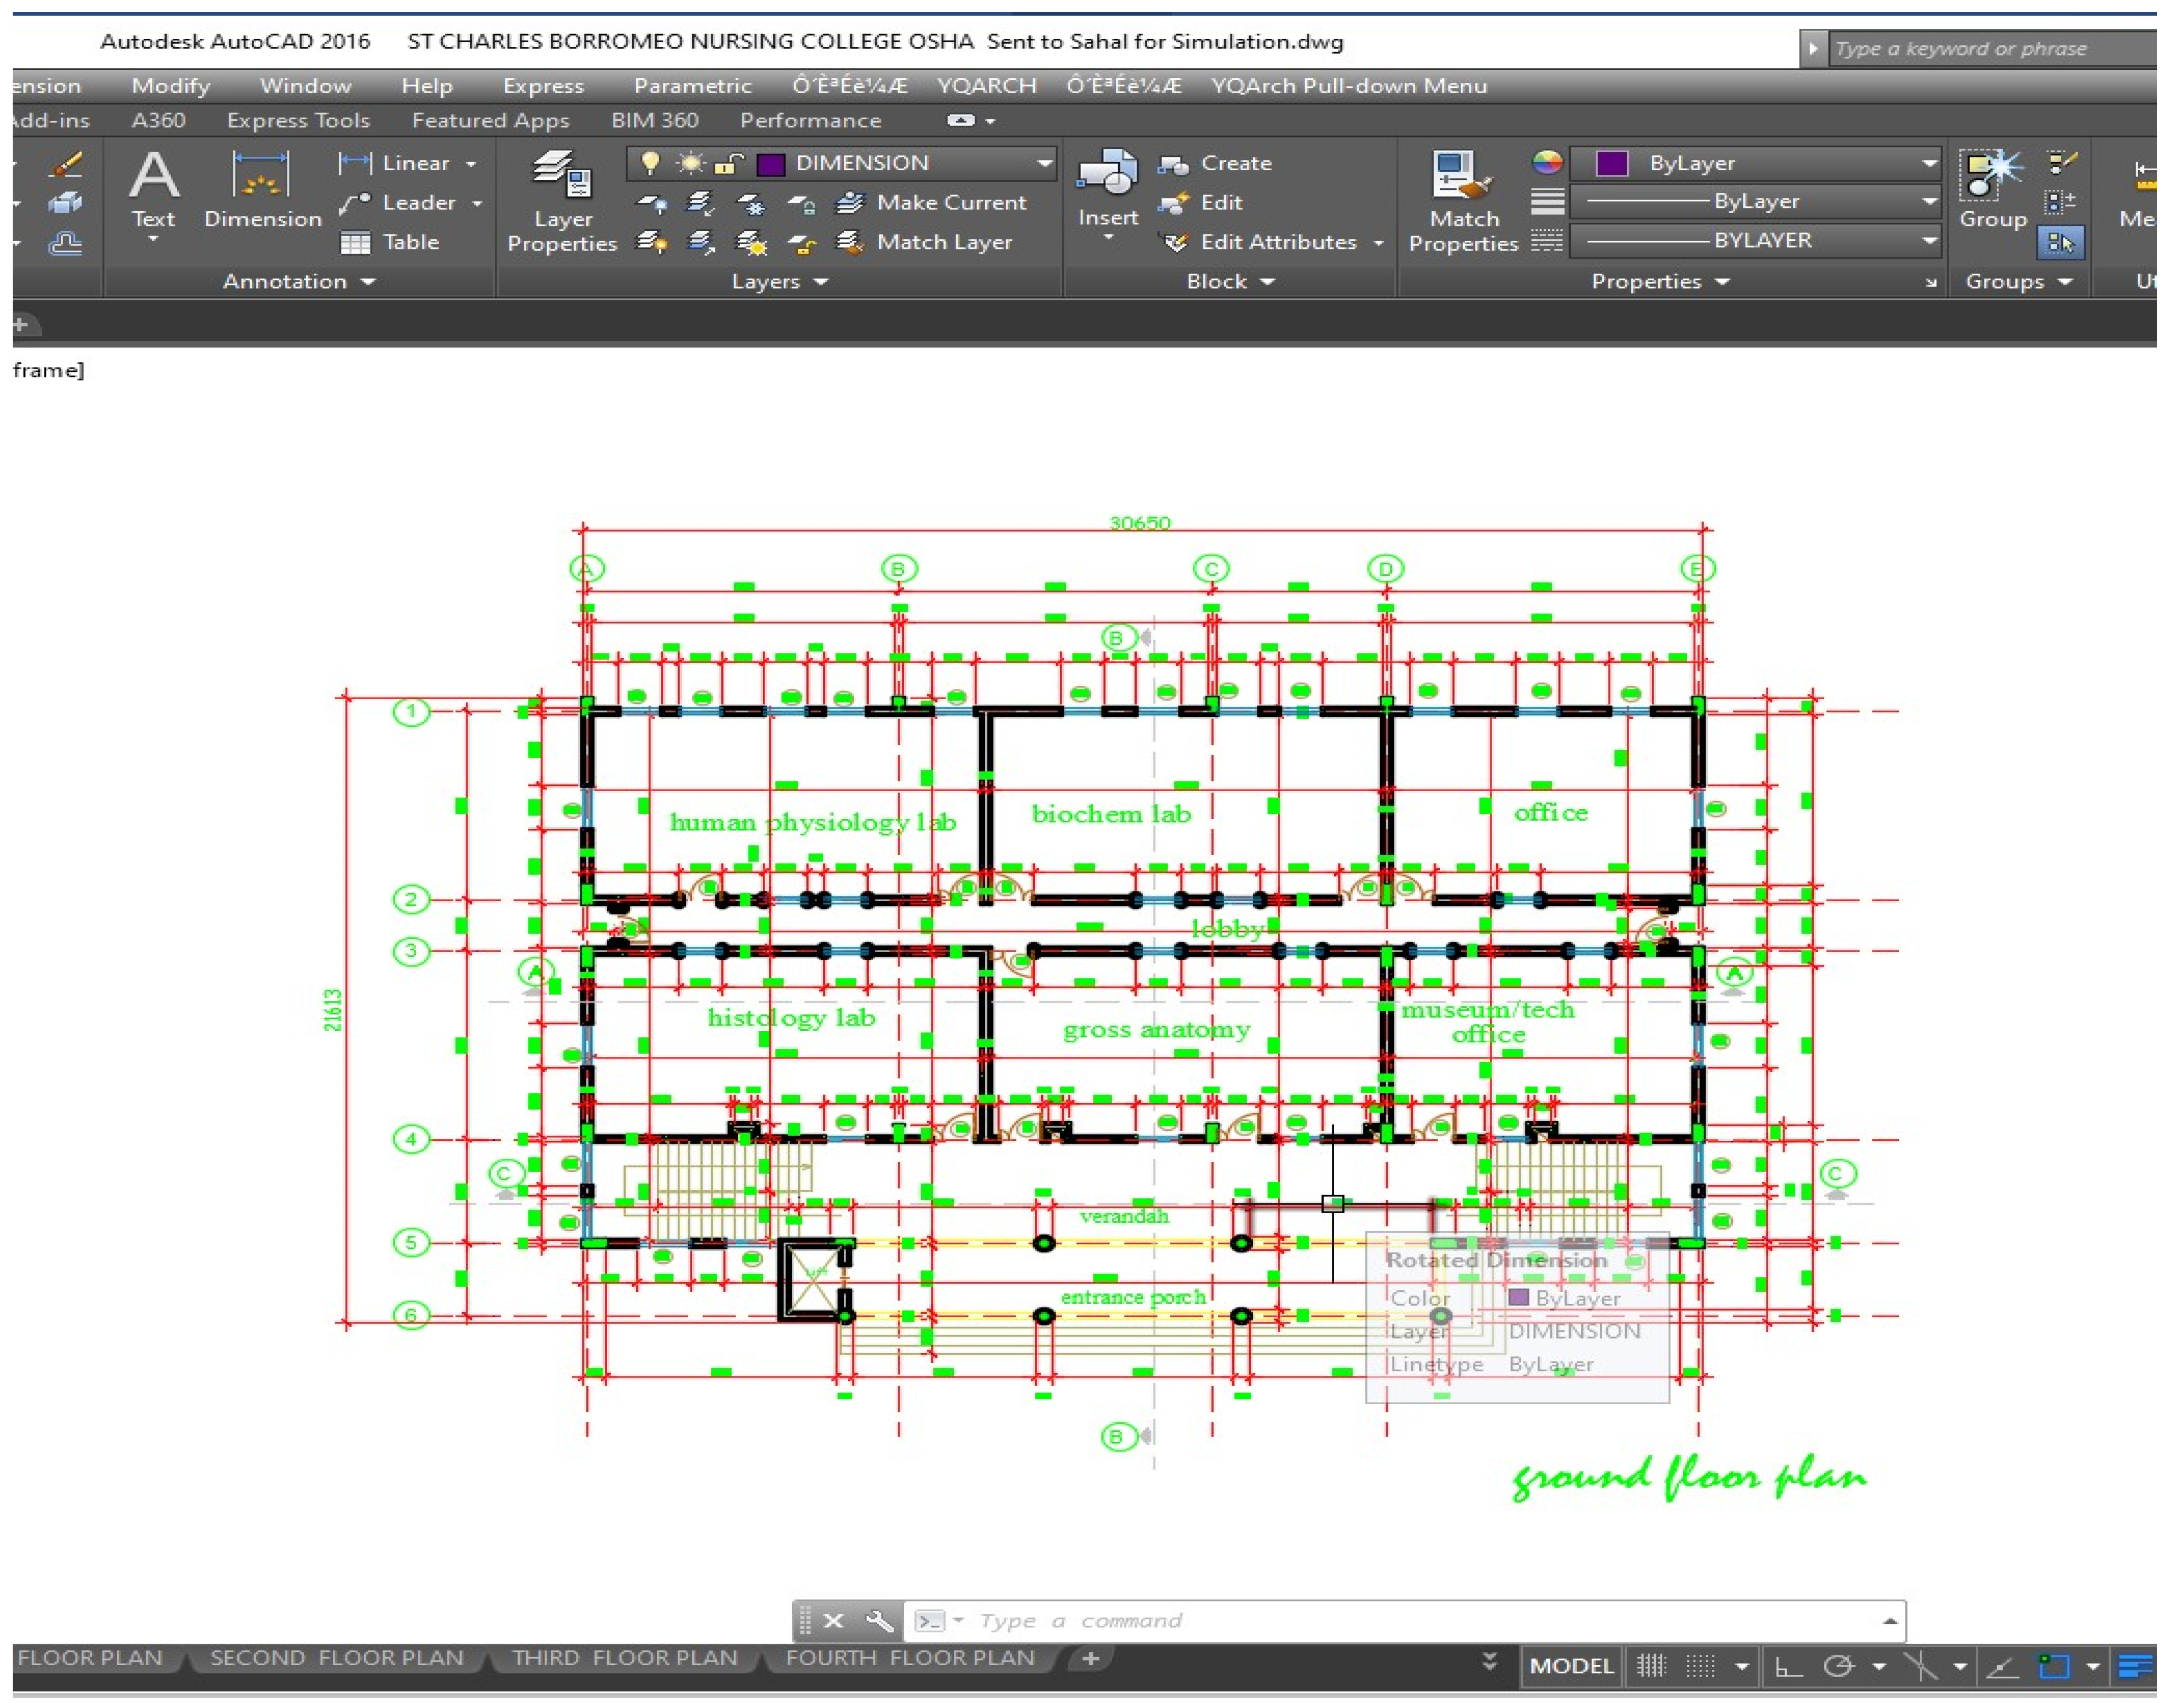This screenshot has height=1708, width=2171.
Task: Open the DIMENSION layer dropdown
Action: (x=1044, y=163)
